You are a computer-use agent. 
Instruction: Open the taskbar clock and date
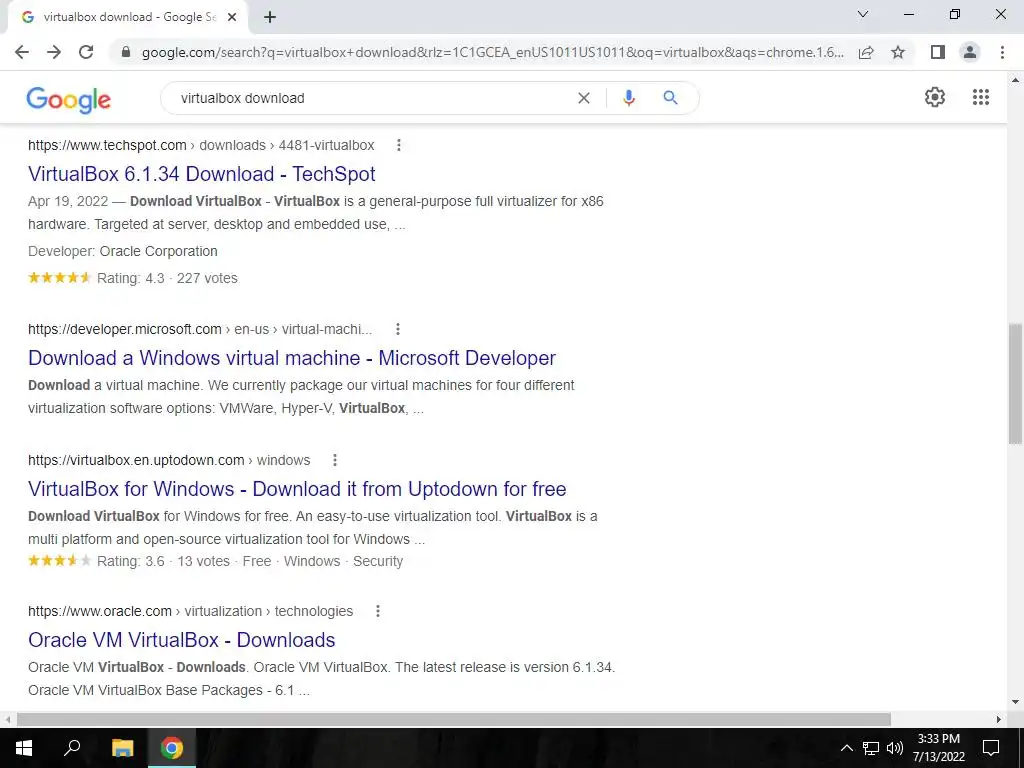point(938,748)
